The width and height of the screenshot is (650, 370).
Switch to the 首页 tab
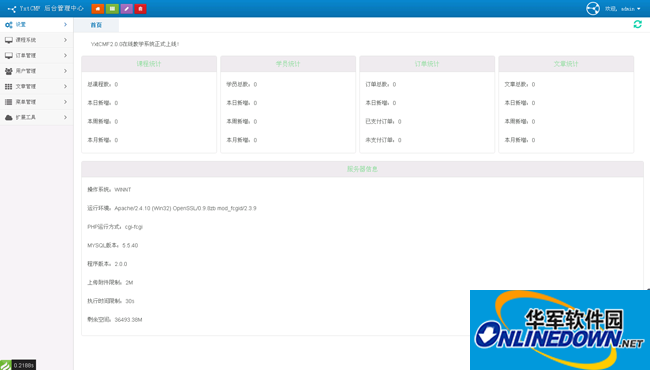click(x=96, y=25)
